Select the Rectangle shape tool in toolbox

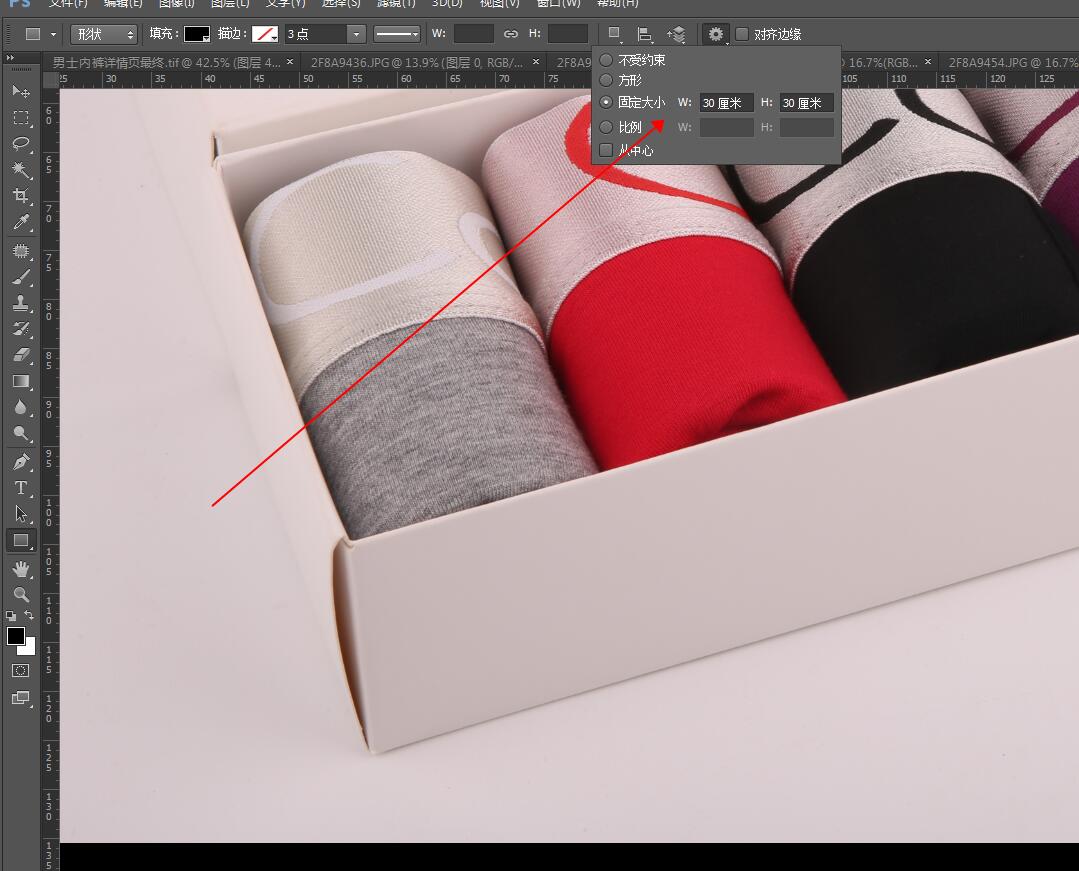click(21, 540)
